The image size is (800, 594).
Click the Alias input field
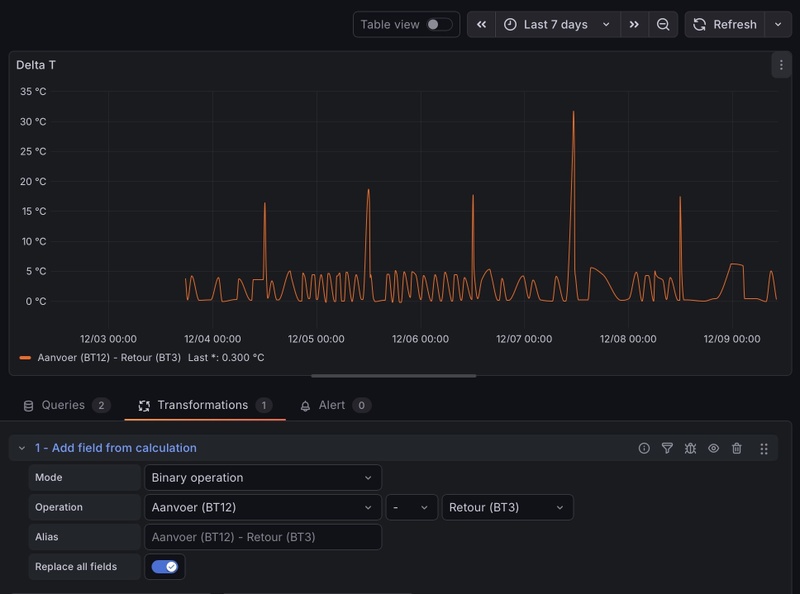point(262,537)
